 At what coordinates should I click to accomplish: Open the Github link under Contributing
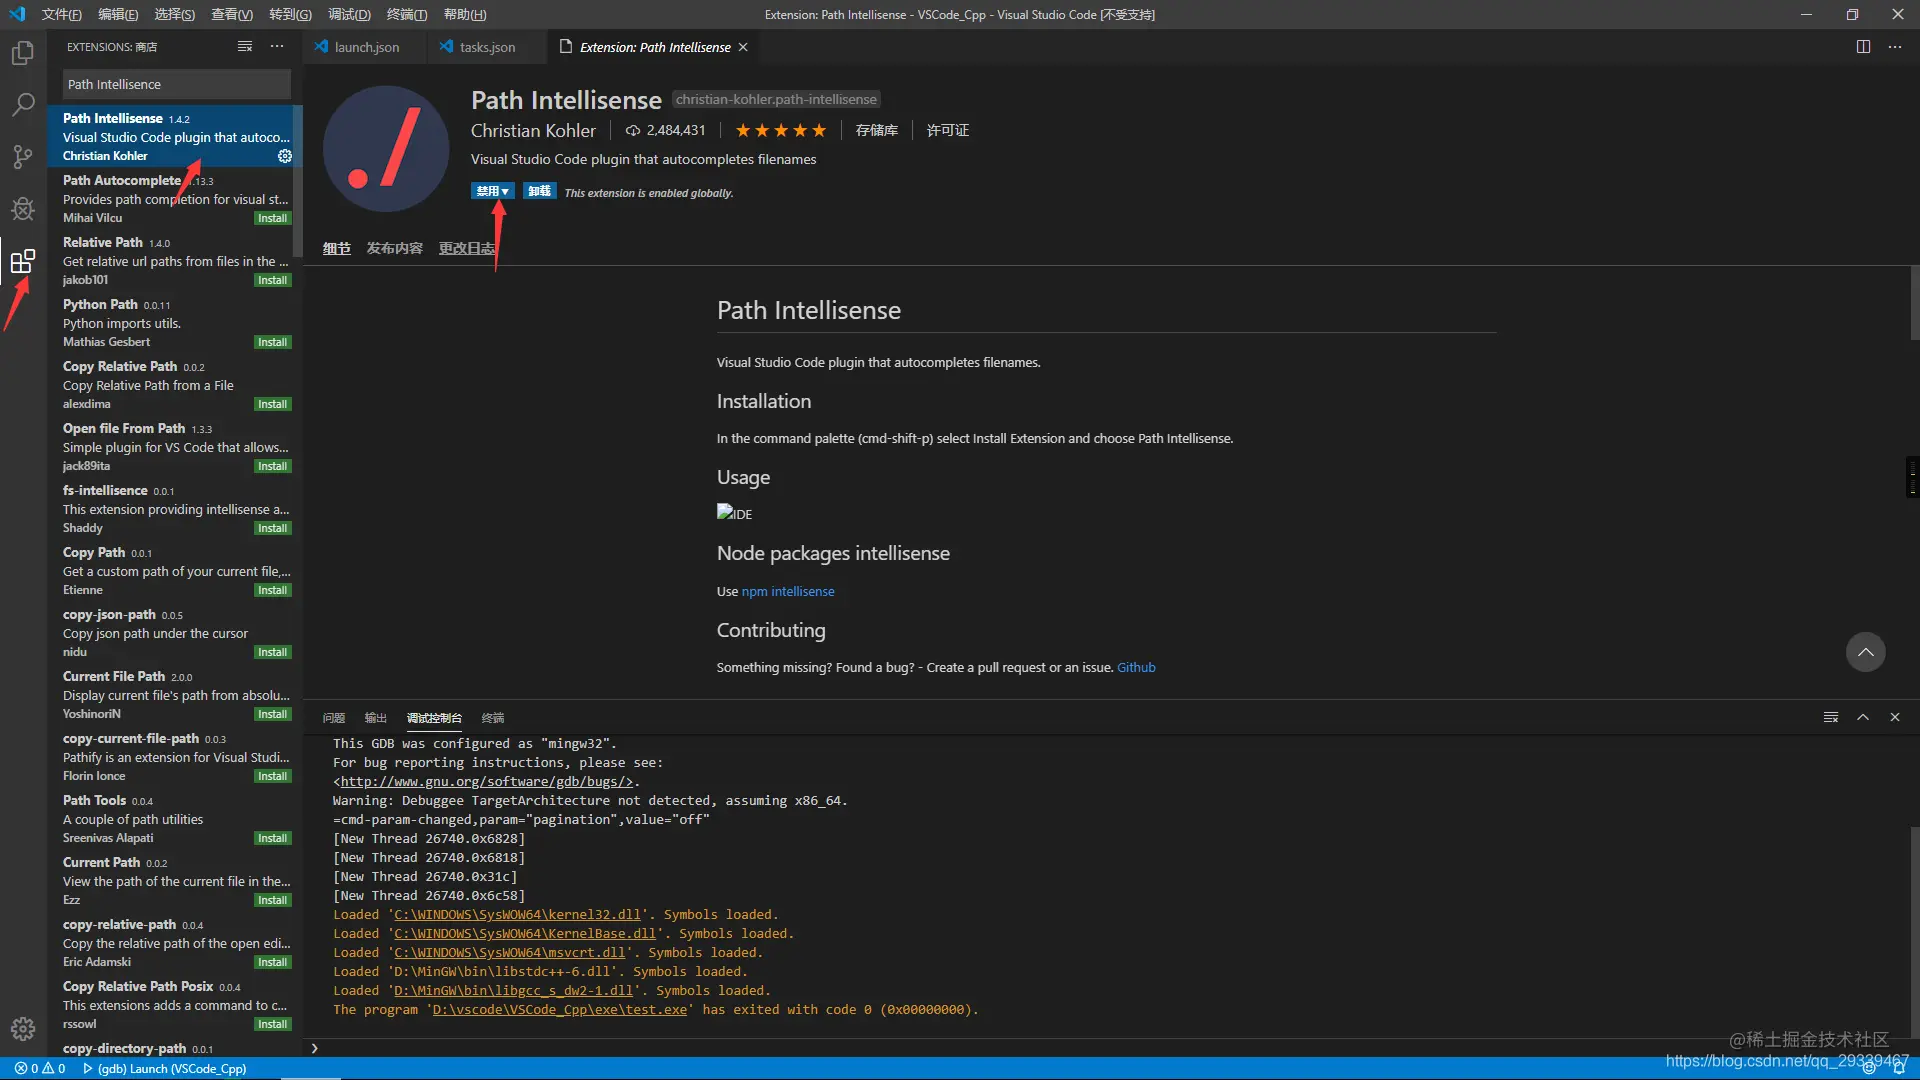[x=1136, y=668]
